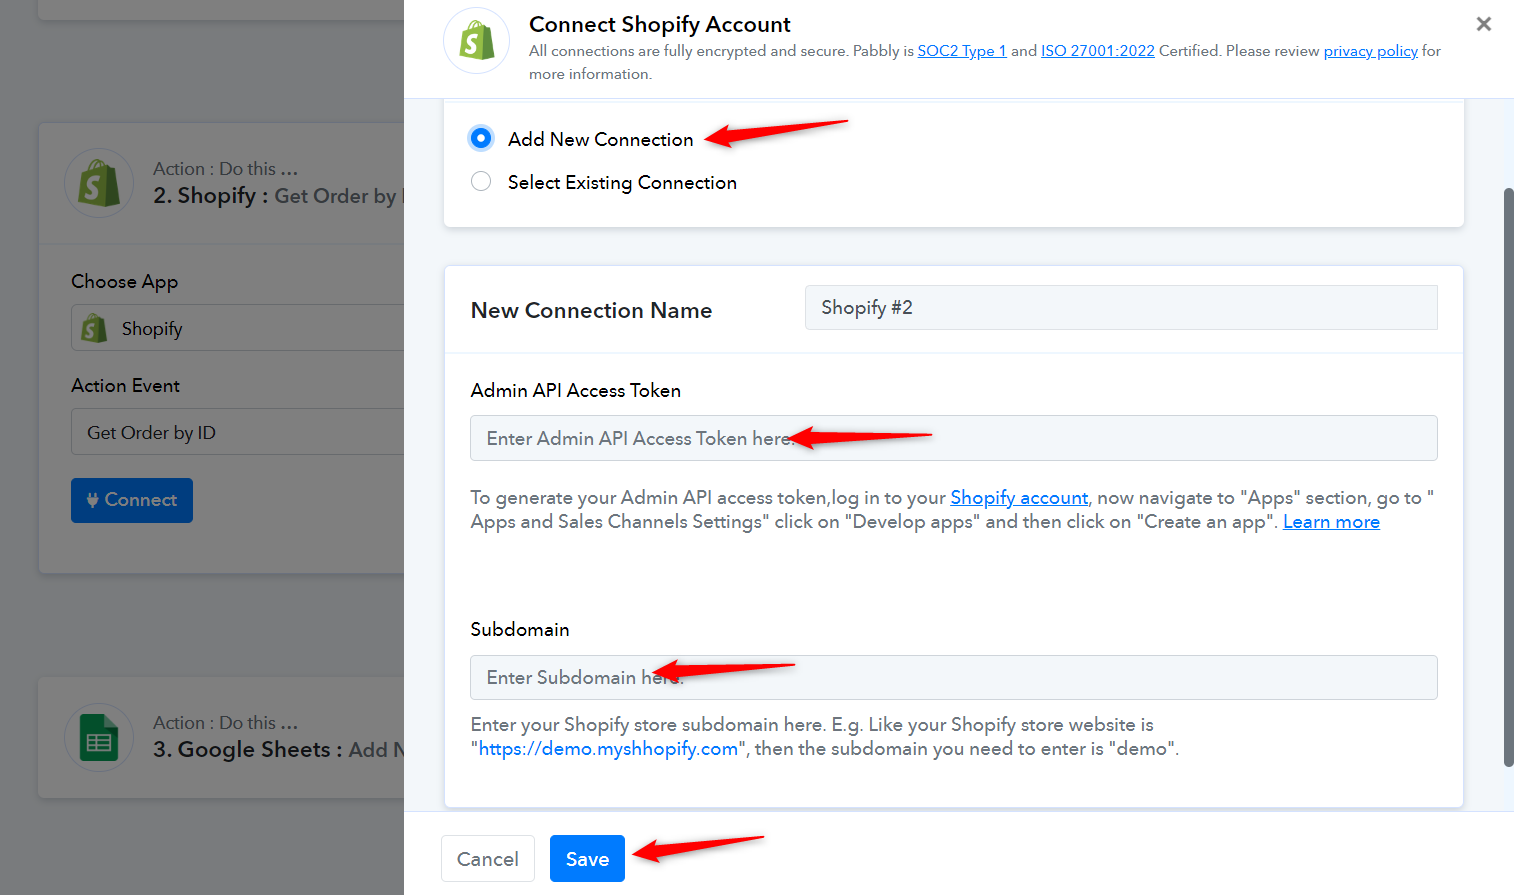Click the dialog vertical scrollbar
The width and height of the screenshot is (1514, 895).
click(1508, 477)
